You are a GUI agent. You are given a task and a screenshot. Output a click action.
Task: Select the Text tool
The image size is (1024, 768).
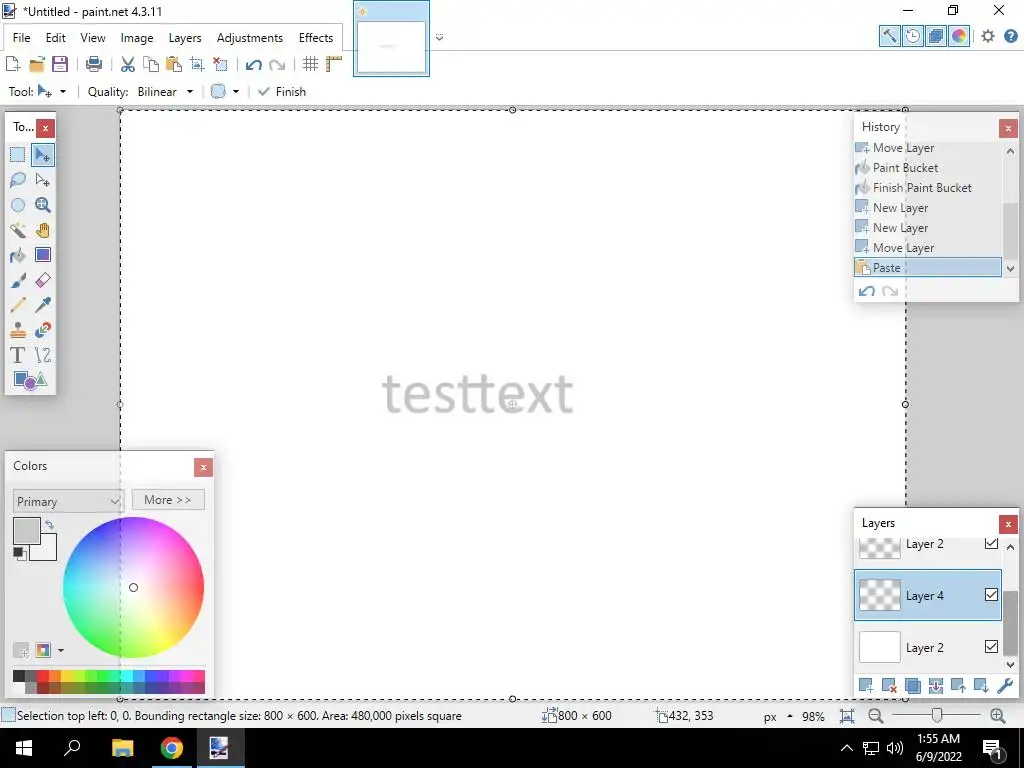click(18, 355)
